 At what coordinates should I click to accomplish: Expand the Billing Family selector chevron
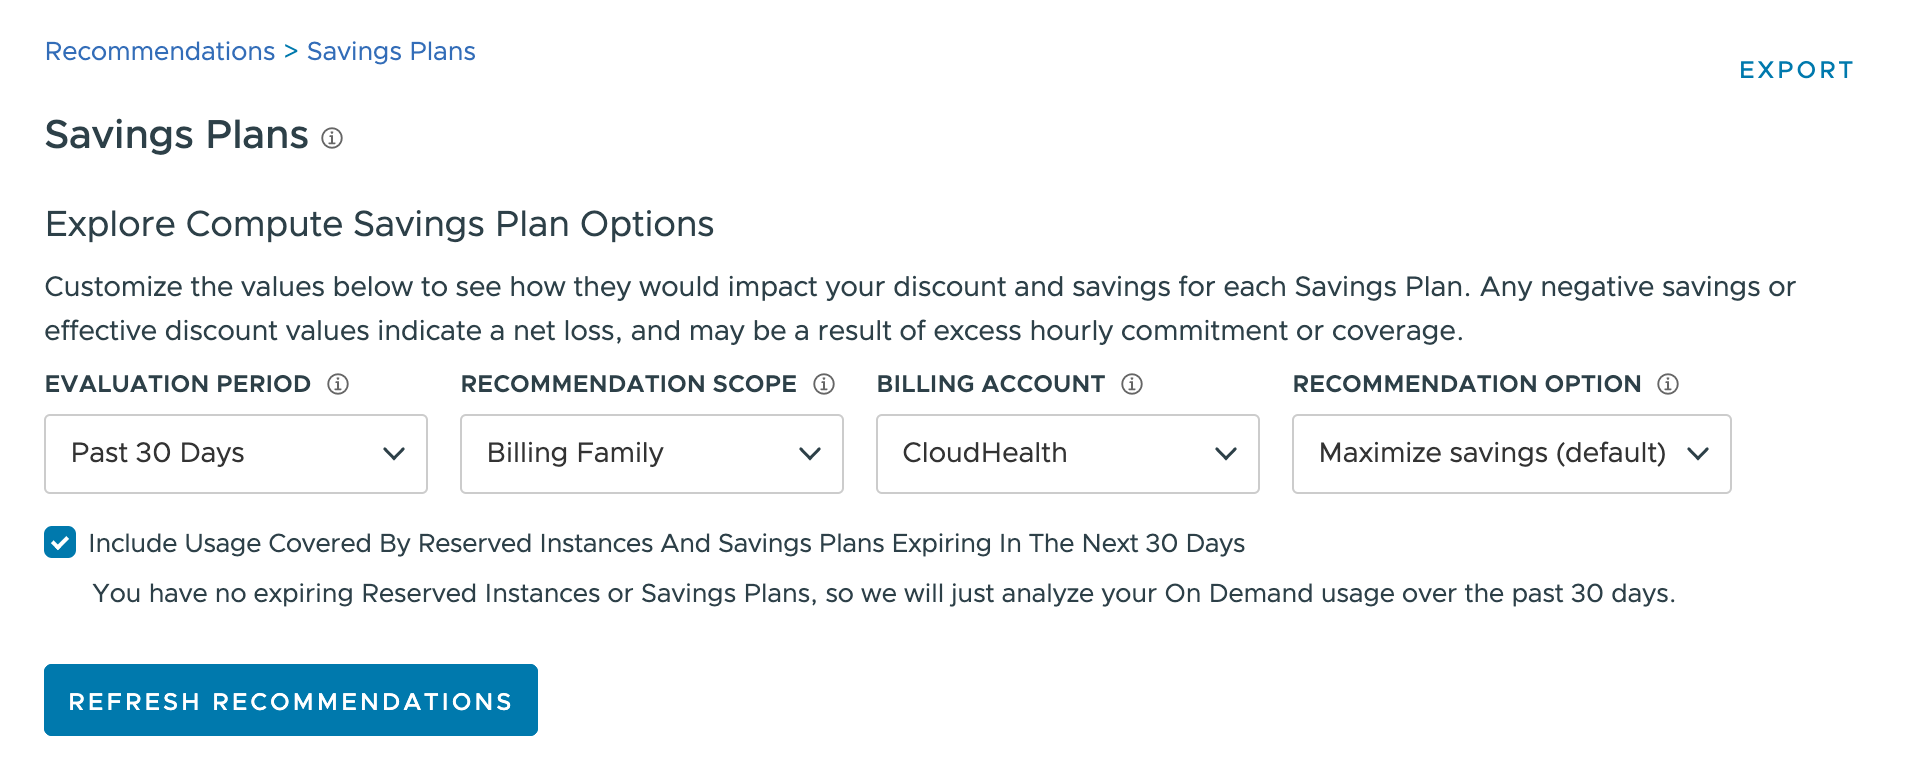click(809, 454)
